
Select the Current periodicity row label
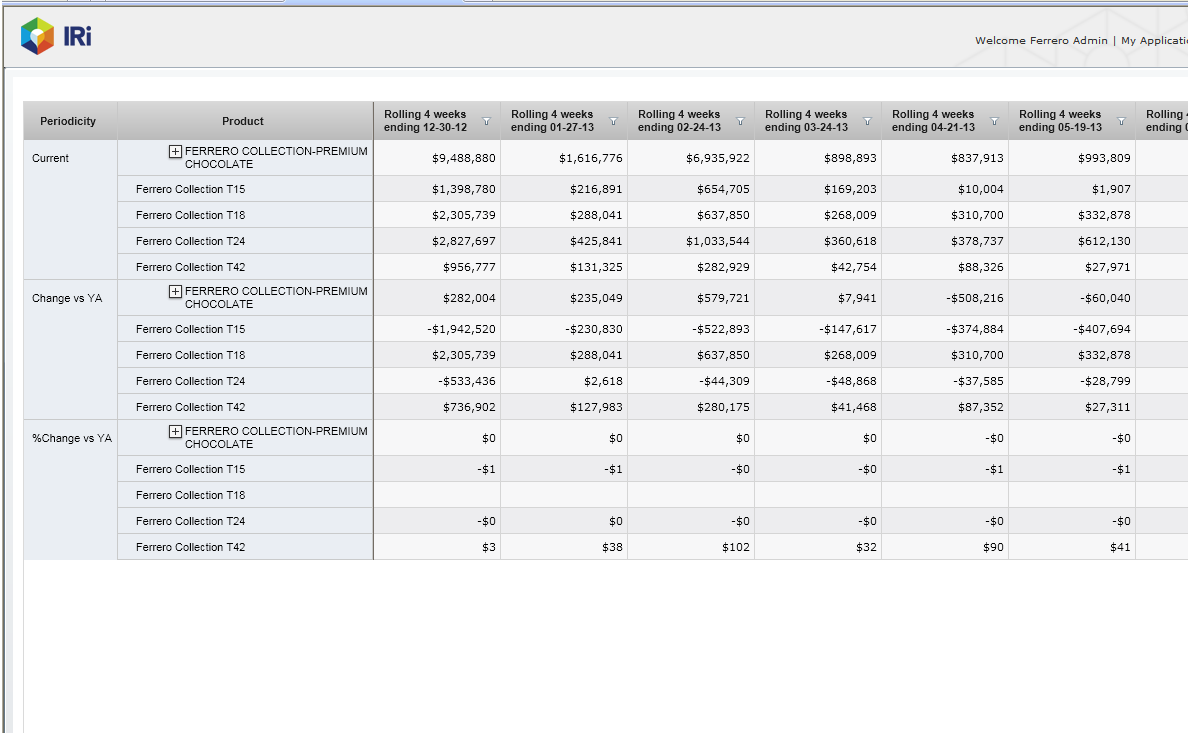tap(50, 158)
